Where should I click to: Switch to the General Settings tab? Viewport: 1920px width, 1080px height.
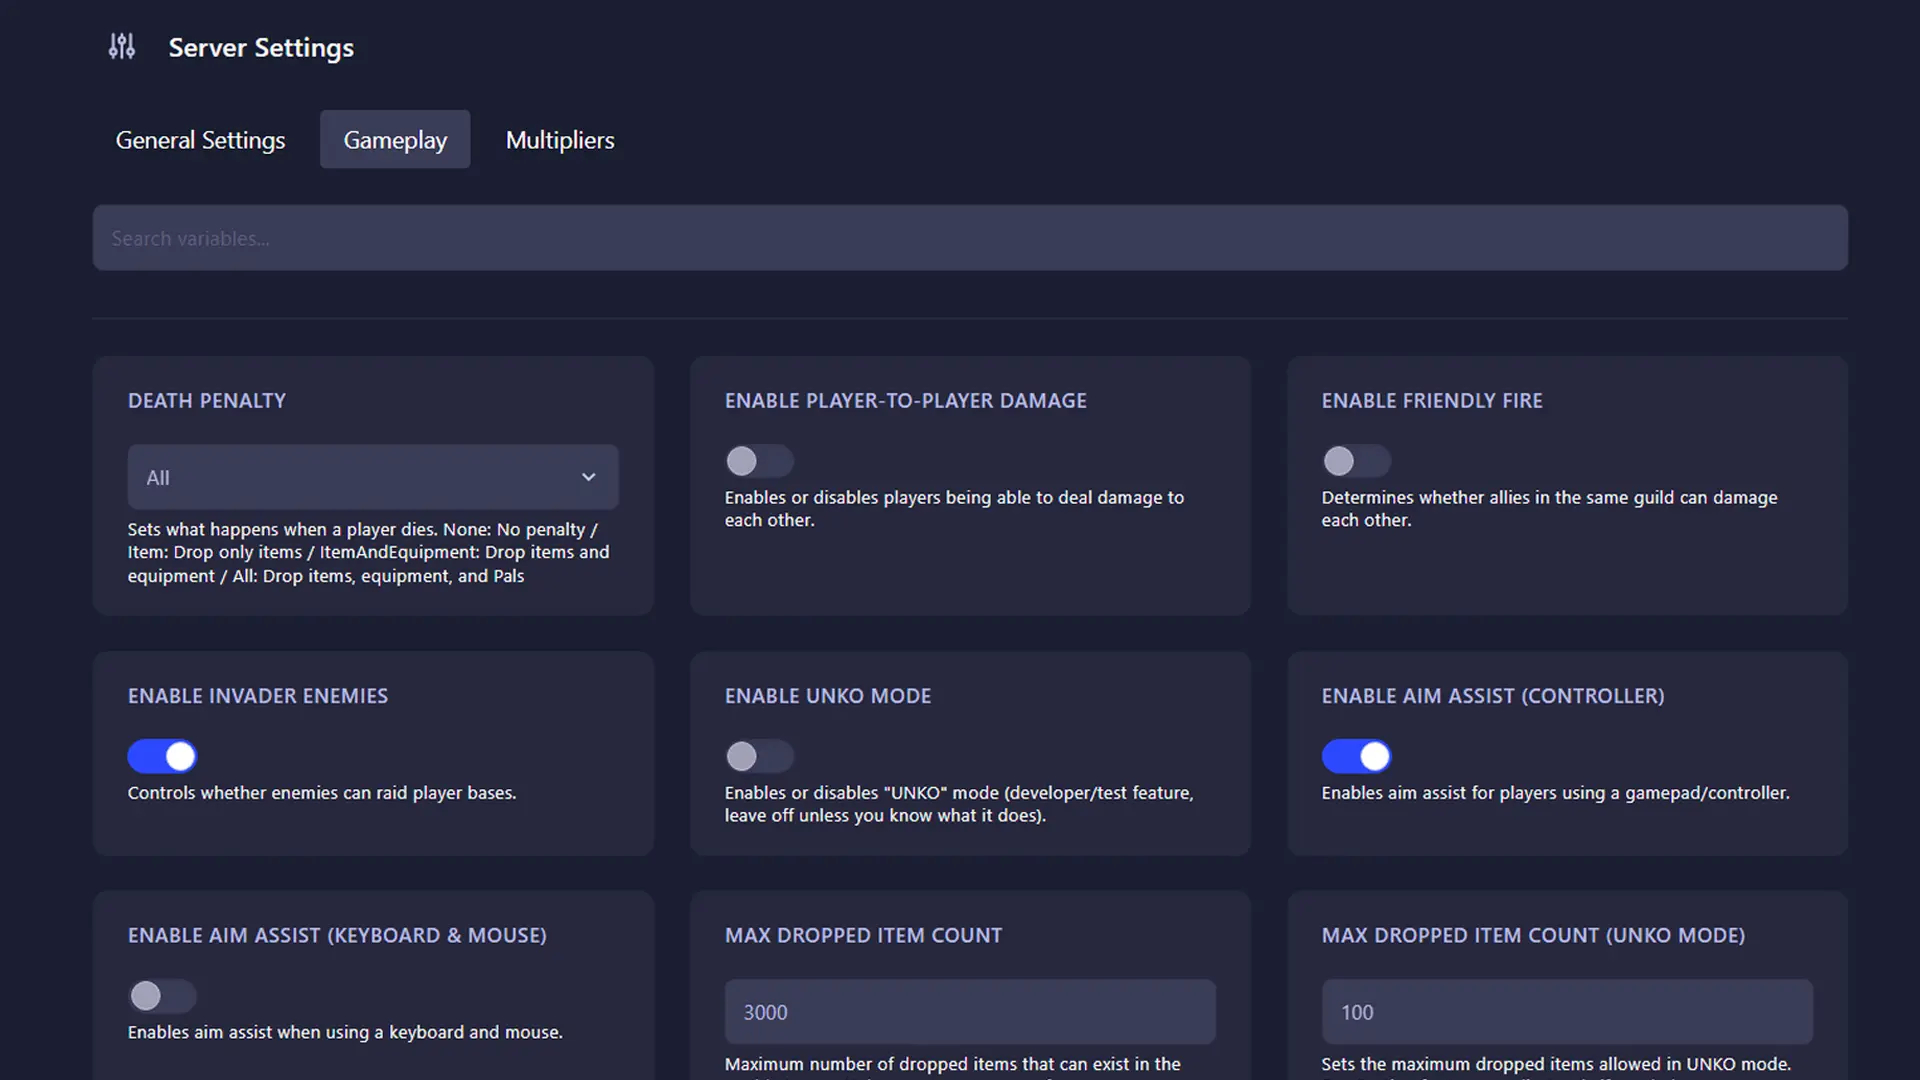coord(200,140)
